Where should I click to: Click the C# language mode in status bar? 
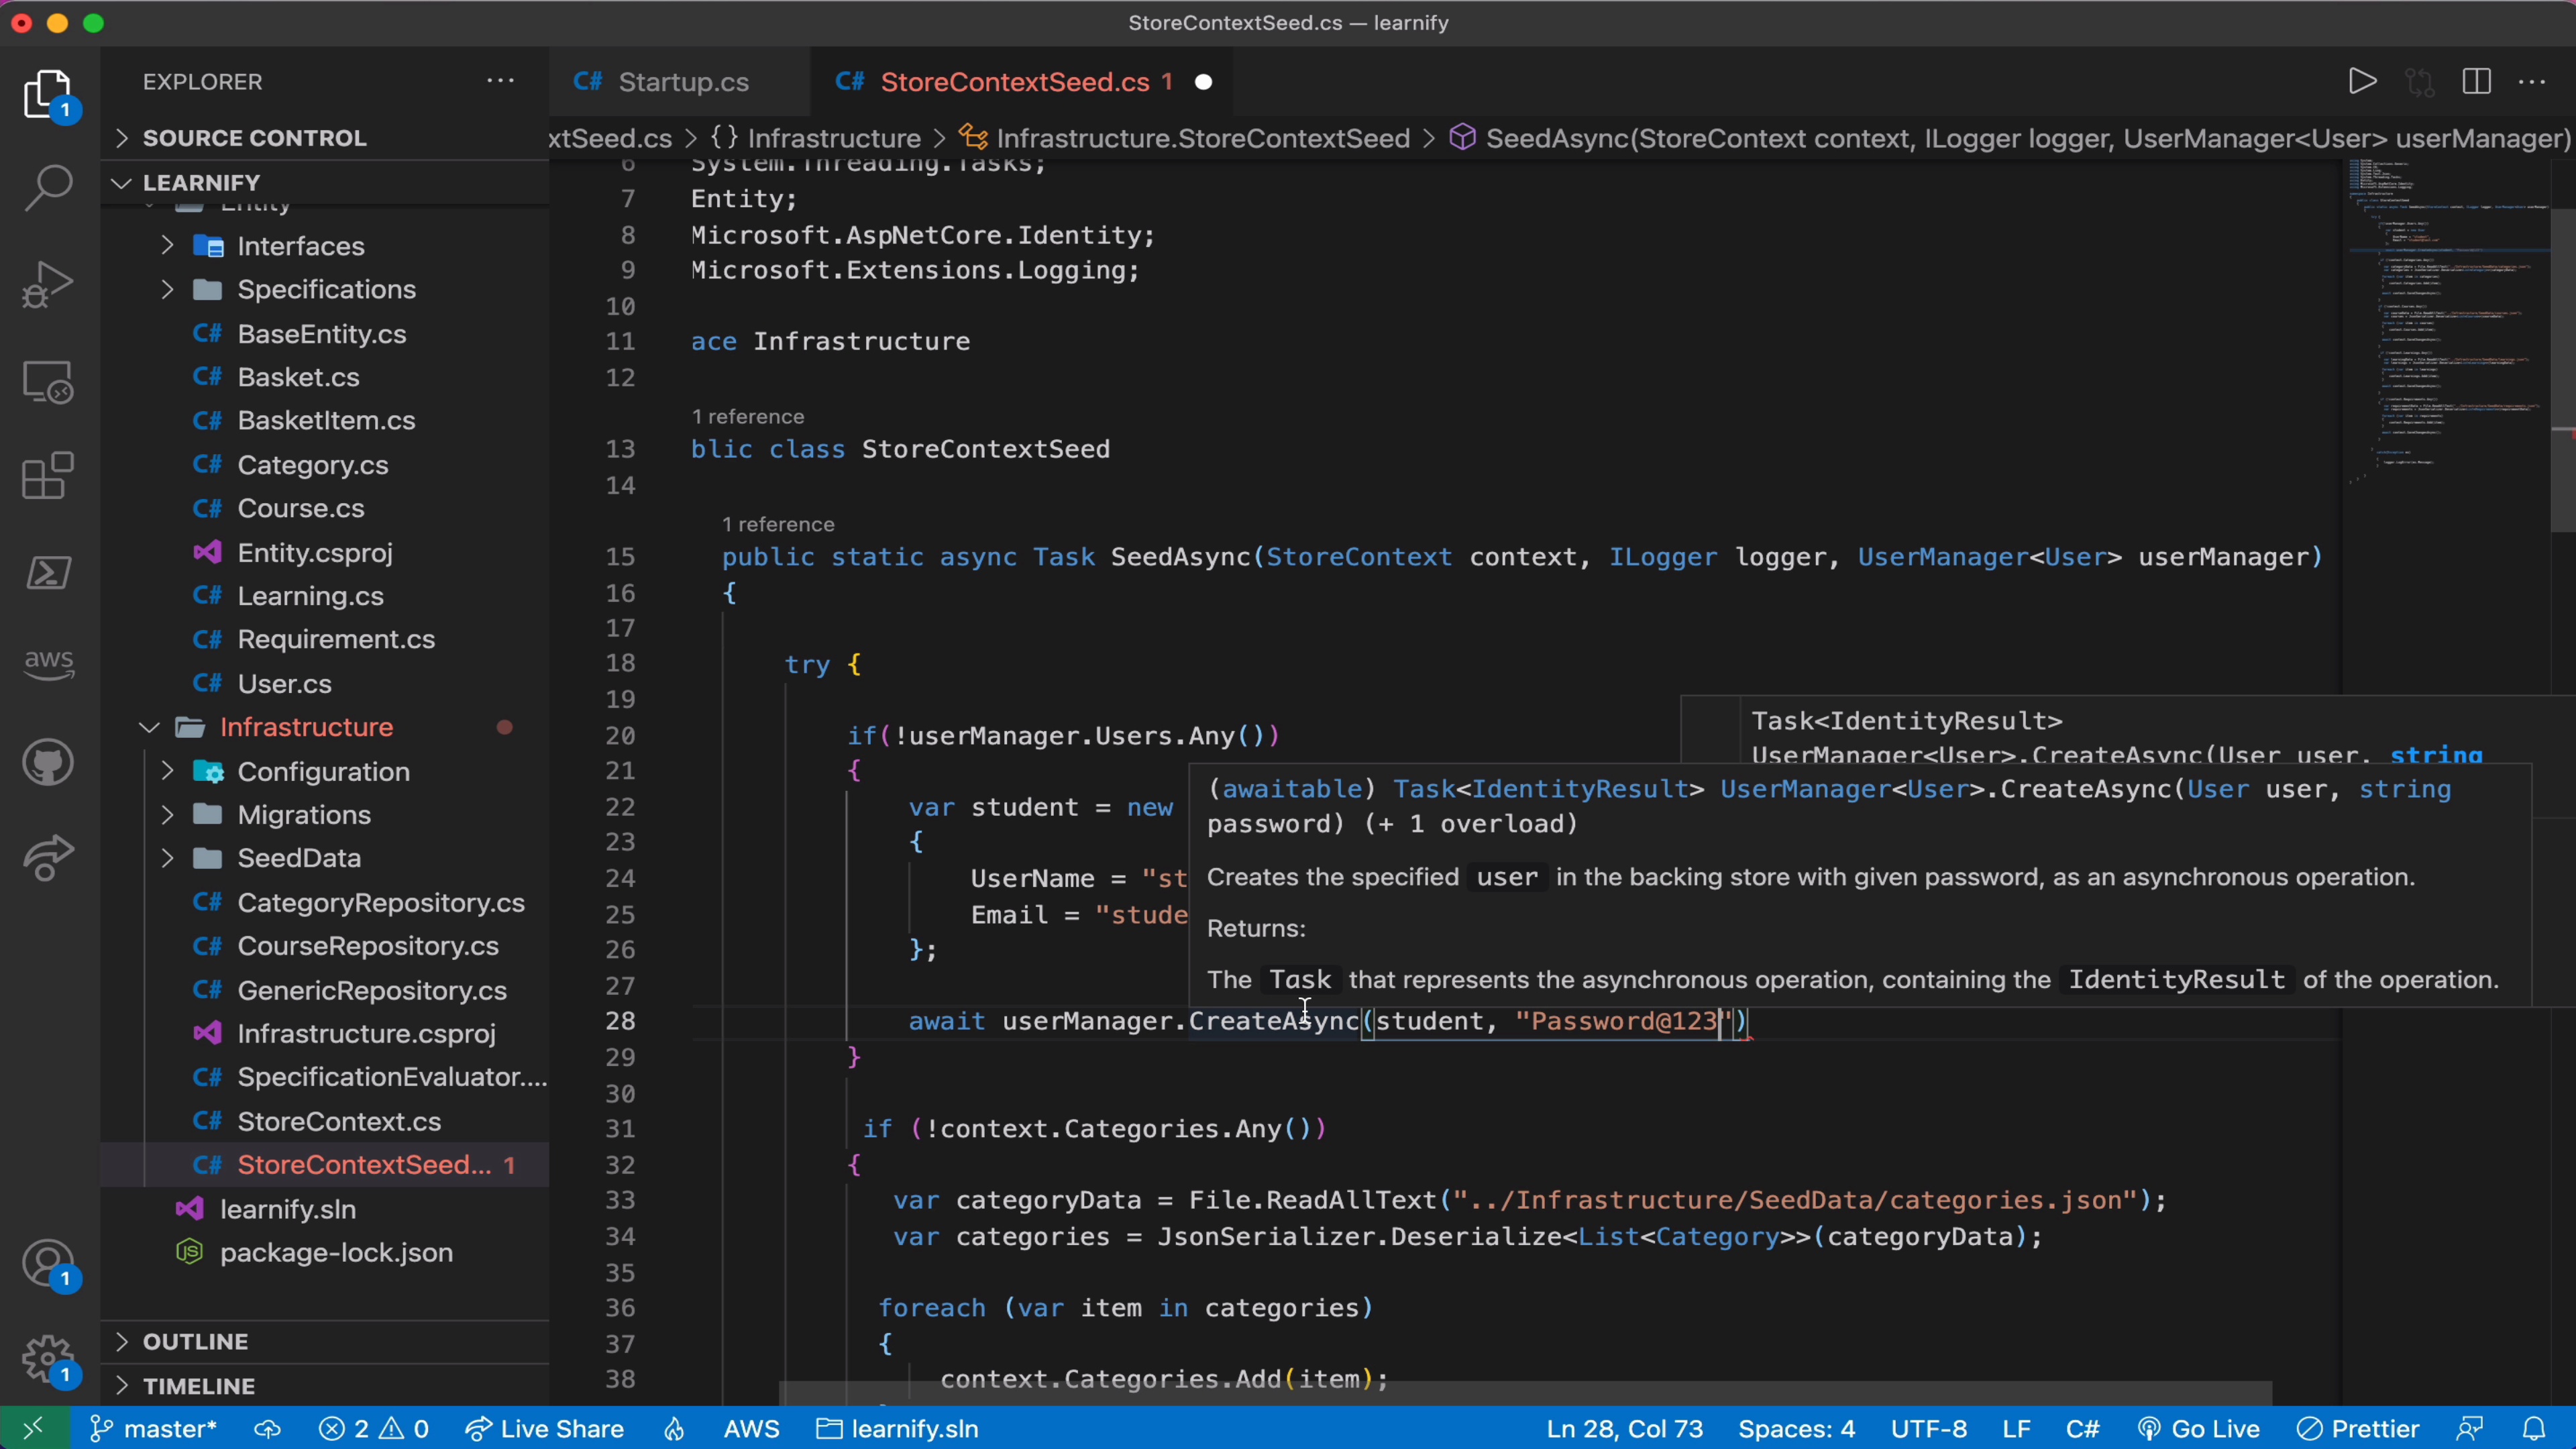2084,1428
